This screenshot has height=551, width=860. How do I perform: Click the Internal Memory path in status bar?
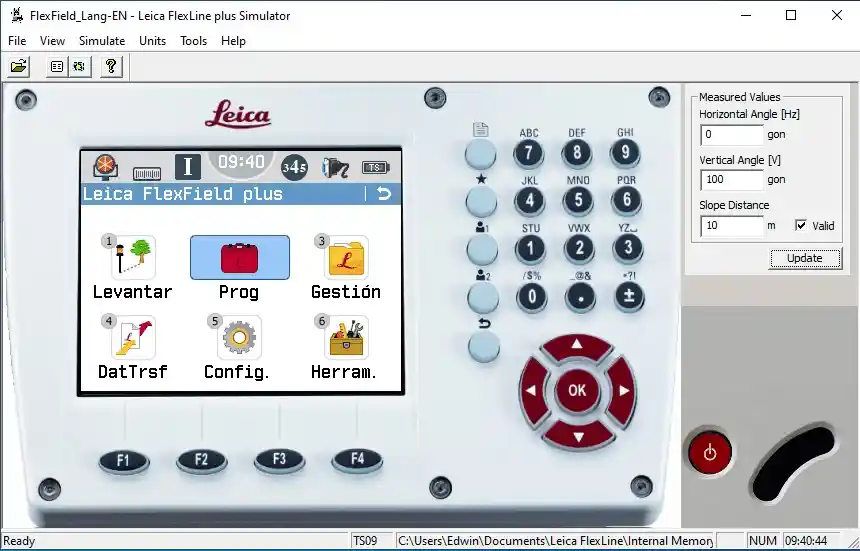(x=555, y=541)
